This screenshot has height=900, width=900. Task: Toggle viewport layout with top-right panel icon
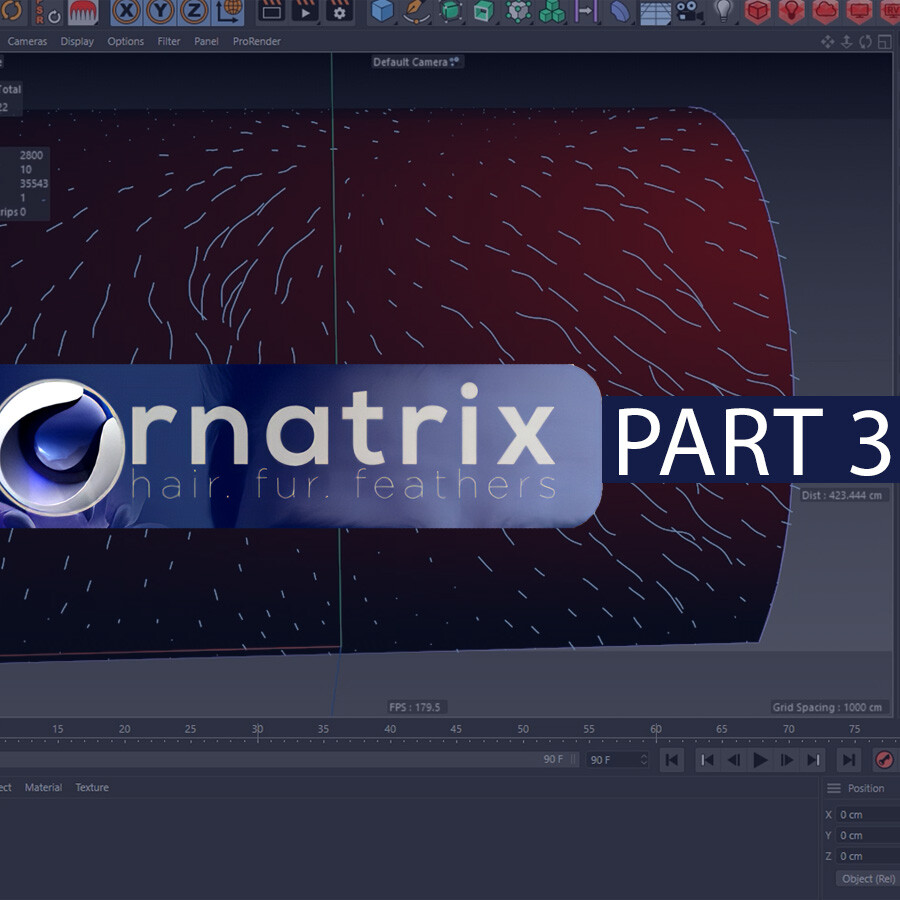pos(884,41)
